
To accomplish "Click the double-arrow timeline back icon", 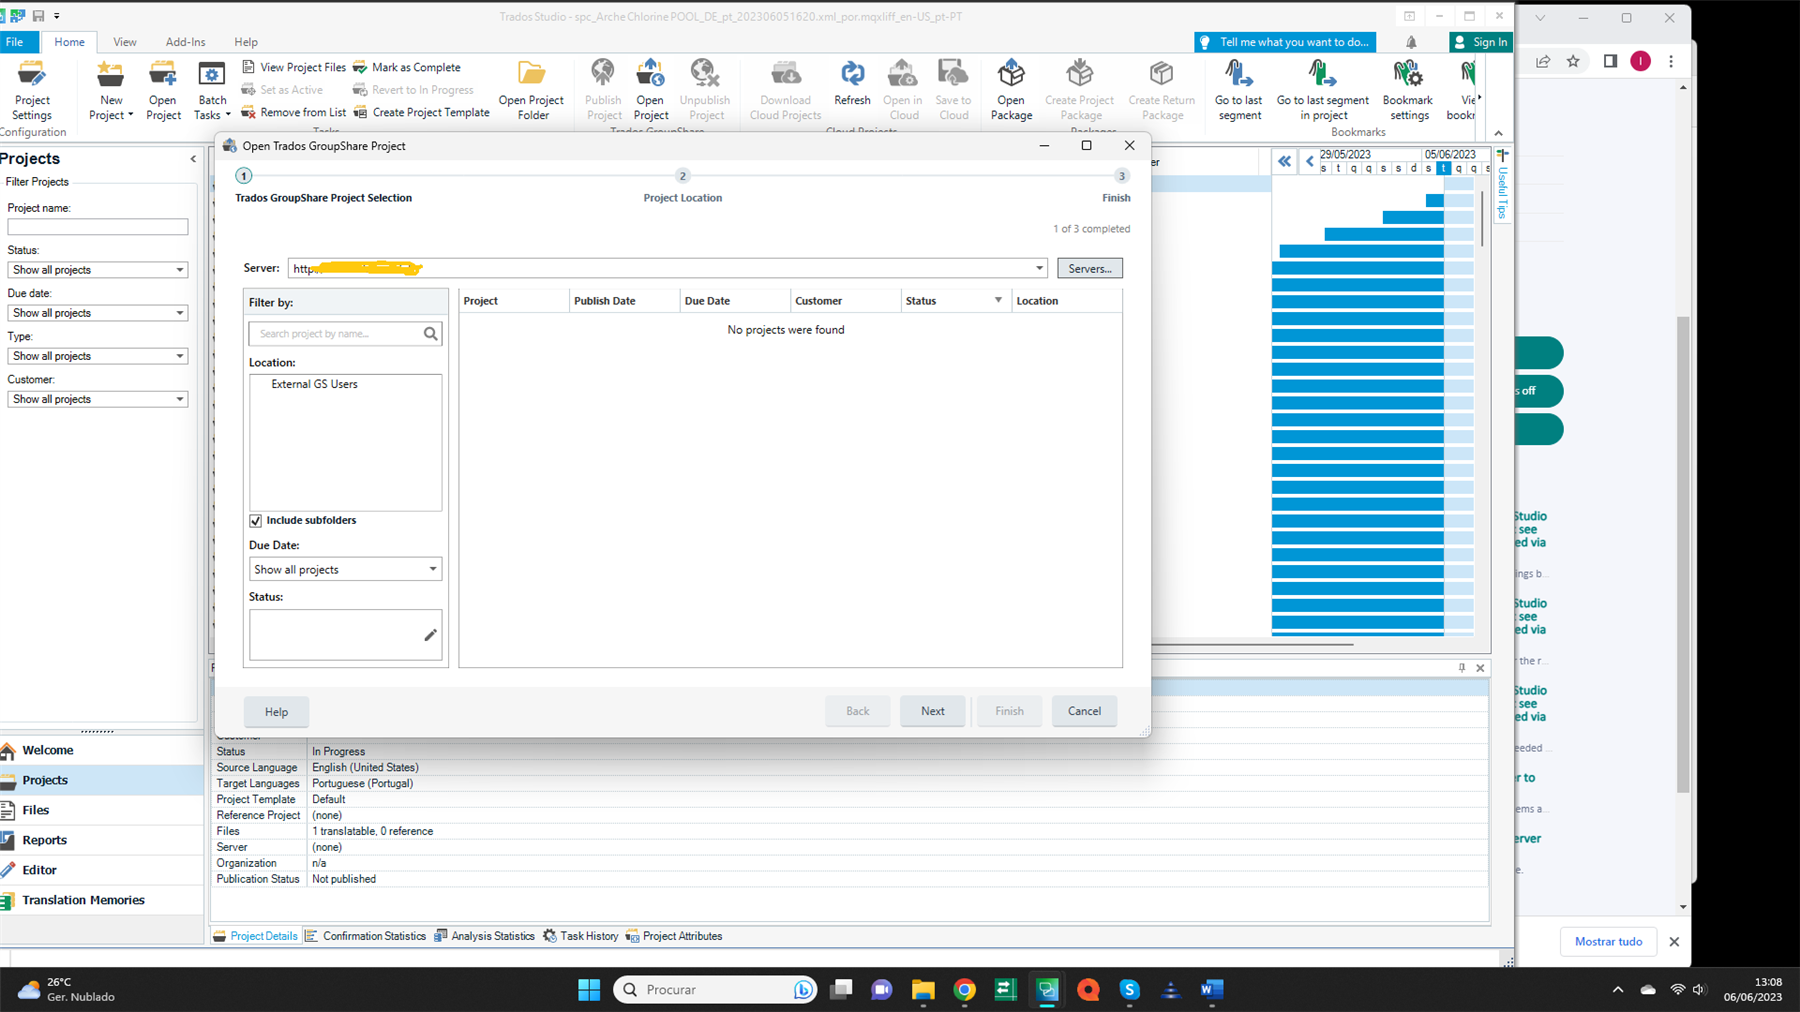I will pyautogui.click(x=1284, y=161).
